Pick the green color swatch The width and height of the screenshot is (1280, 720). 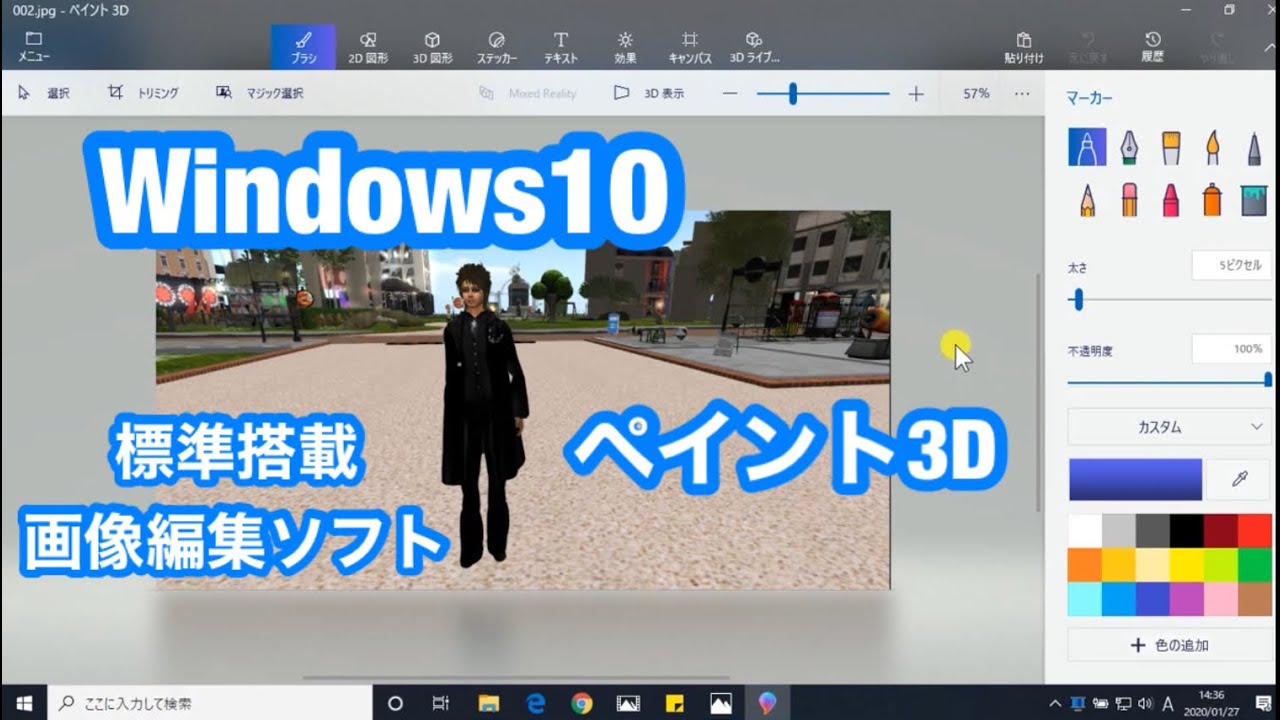[x=1255, y=564]
